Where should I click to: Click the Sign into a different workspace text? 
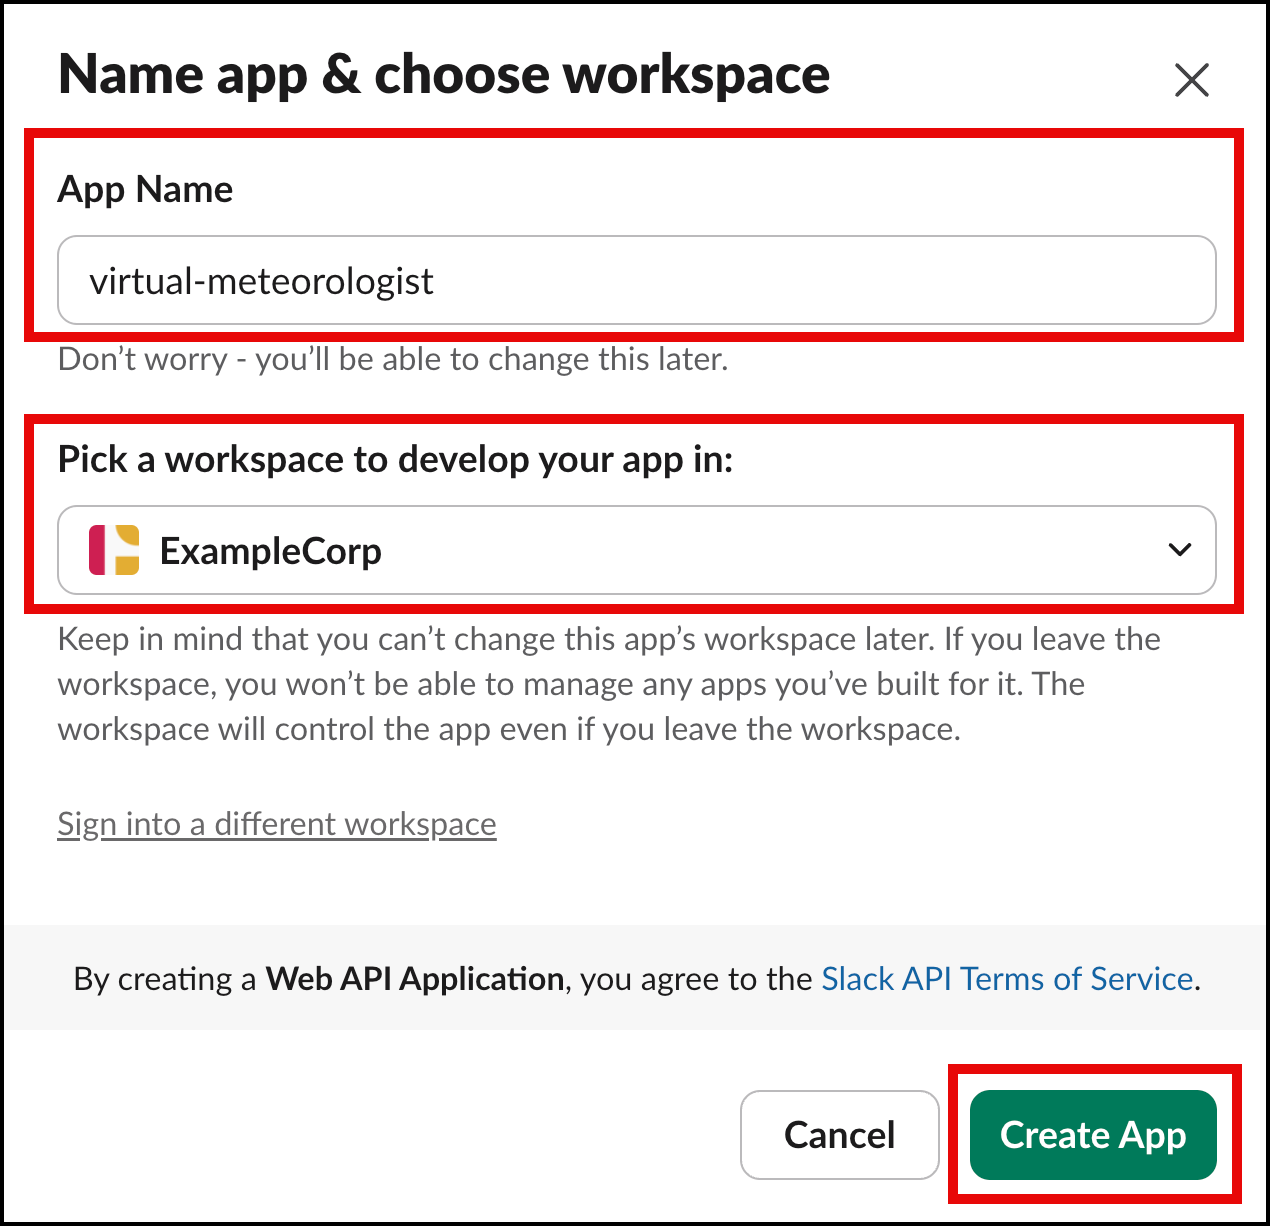pos(277,823)
